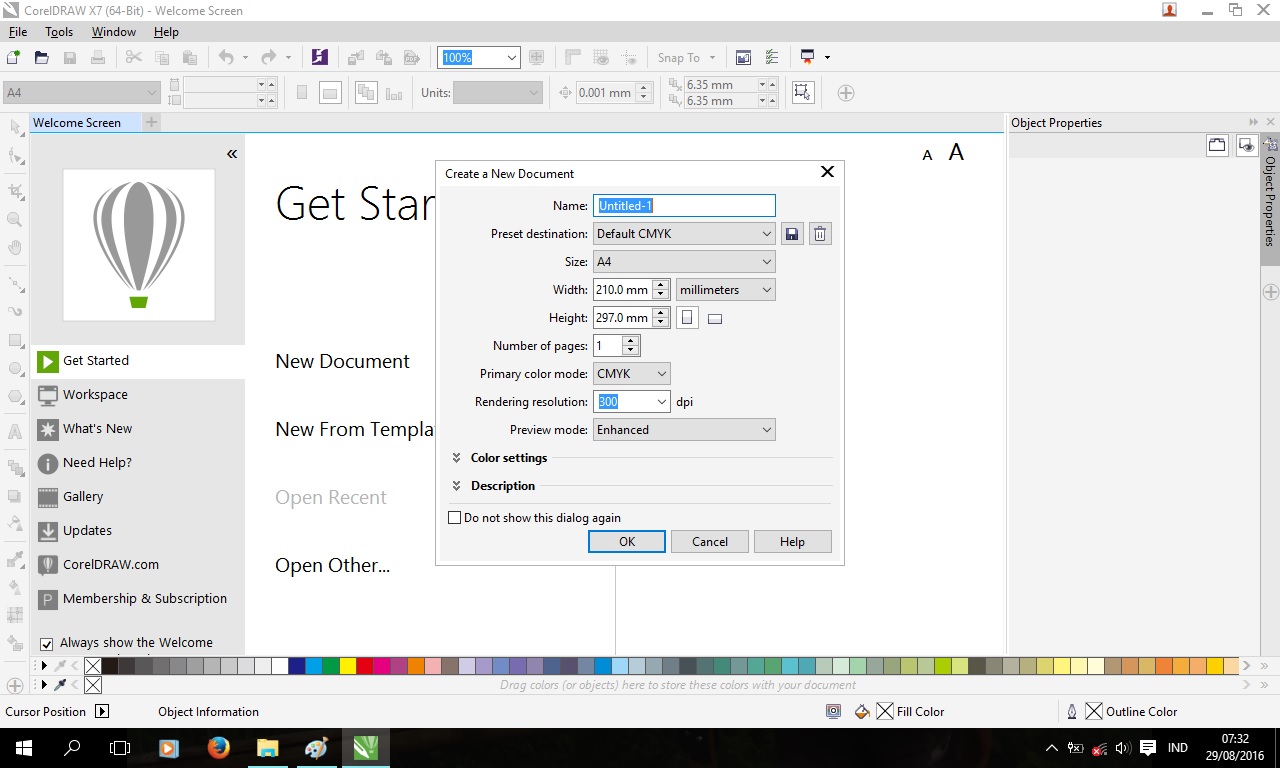Click the Cursor Position toggle arrow
The width and height of the screenshot is (1280, 768).
point(101,712)
